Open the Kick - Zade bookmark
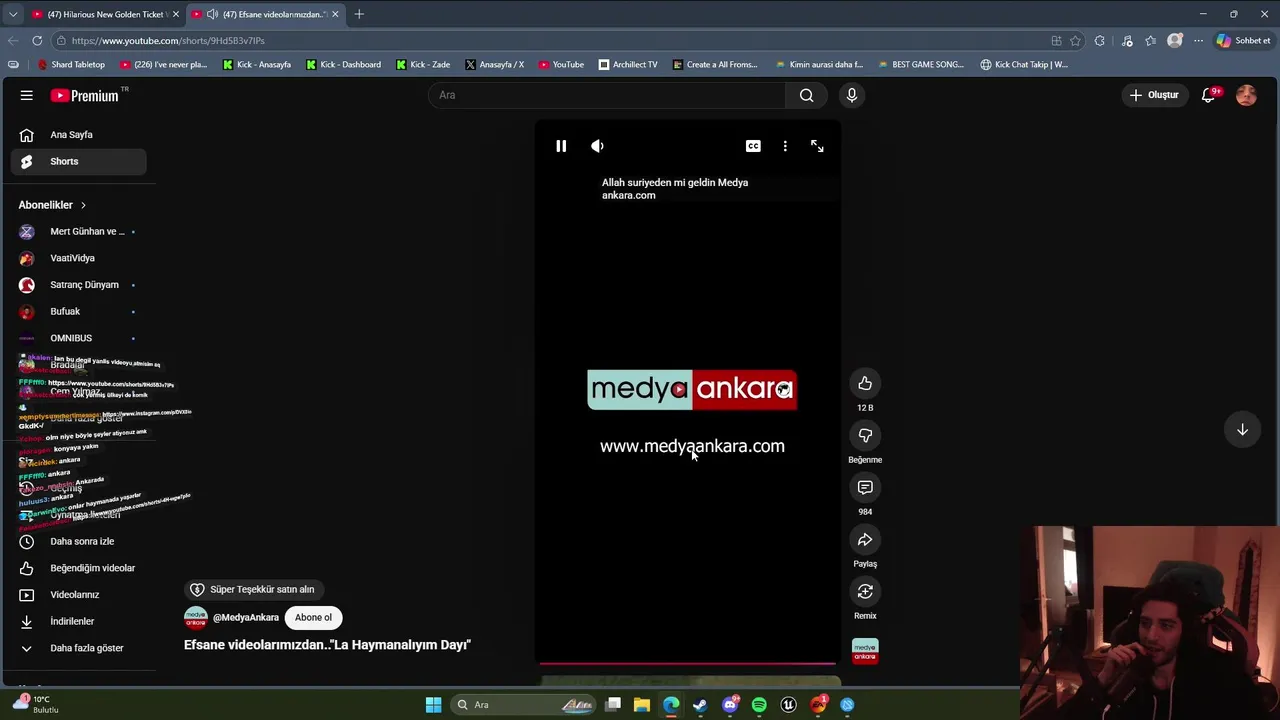Image resolution: width=1280 pixels, height=720 pixels. 423,65
